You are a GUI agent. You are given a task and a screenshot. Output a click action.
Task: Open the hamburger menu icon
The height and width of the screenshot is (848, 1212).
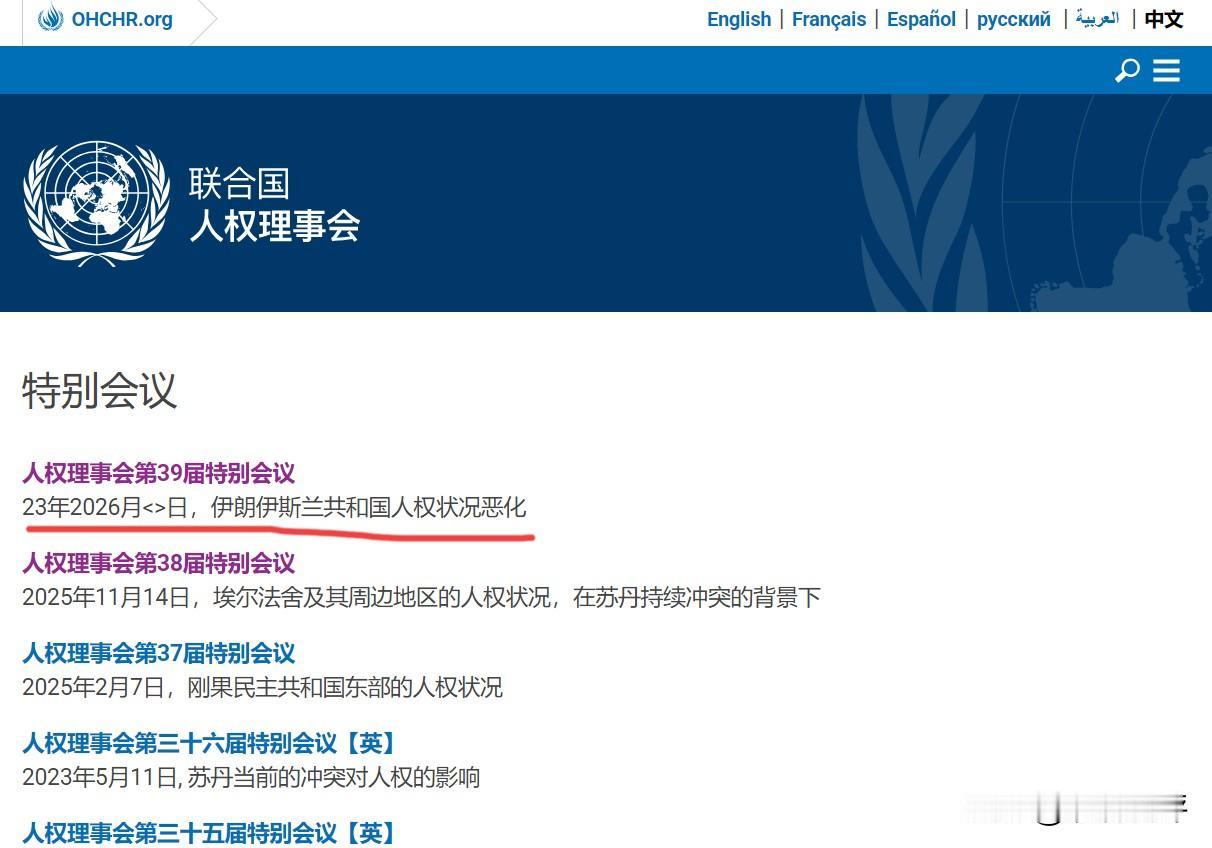1166,70
